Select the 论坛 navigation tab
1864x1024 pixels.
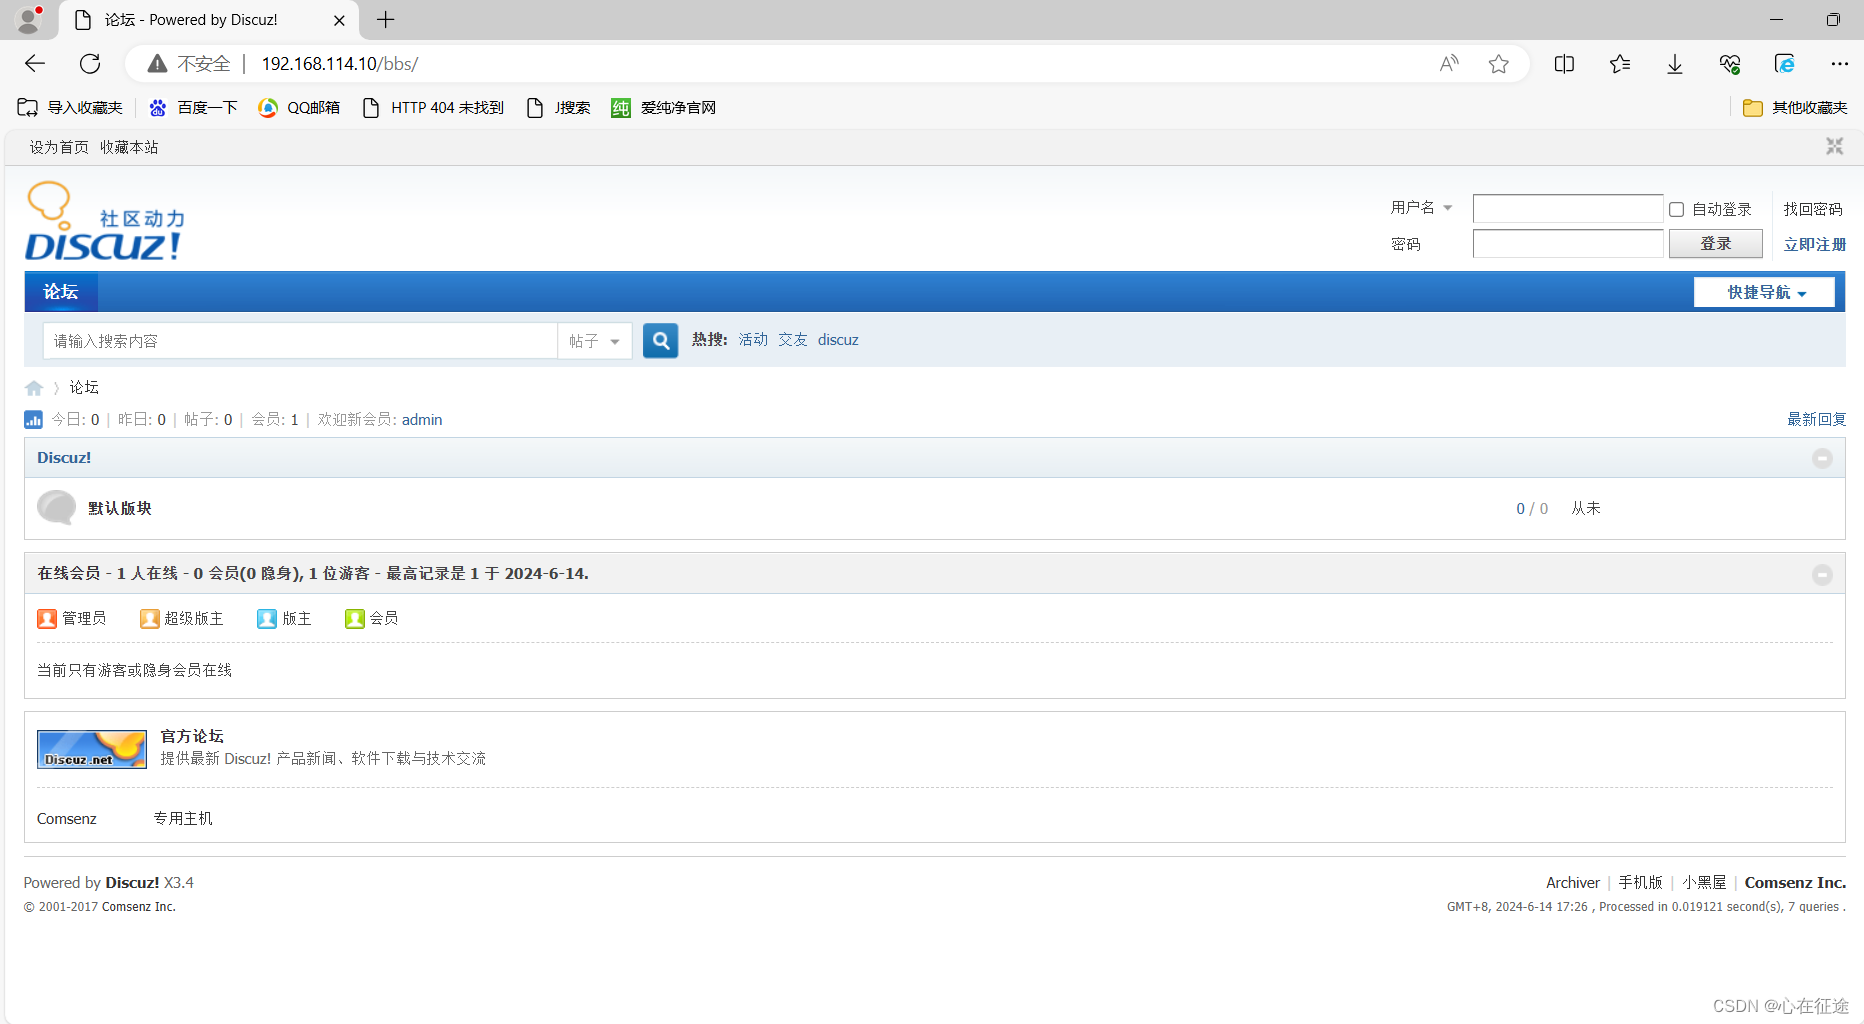click(61, 292)
